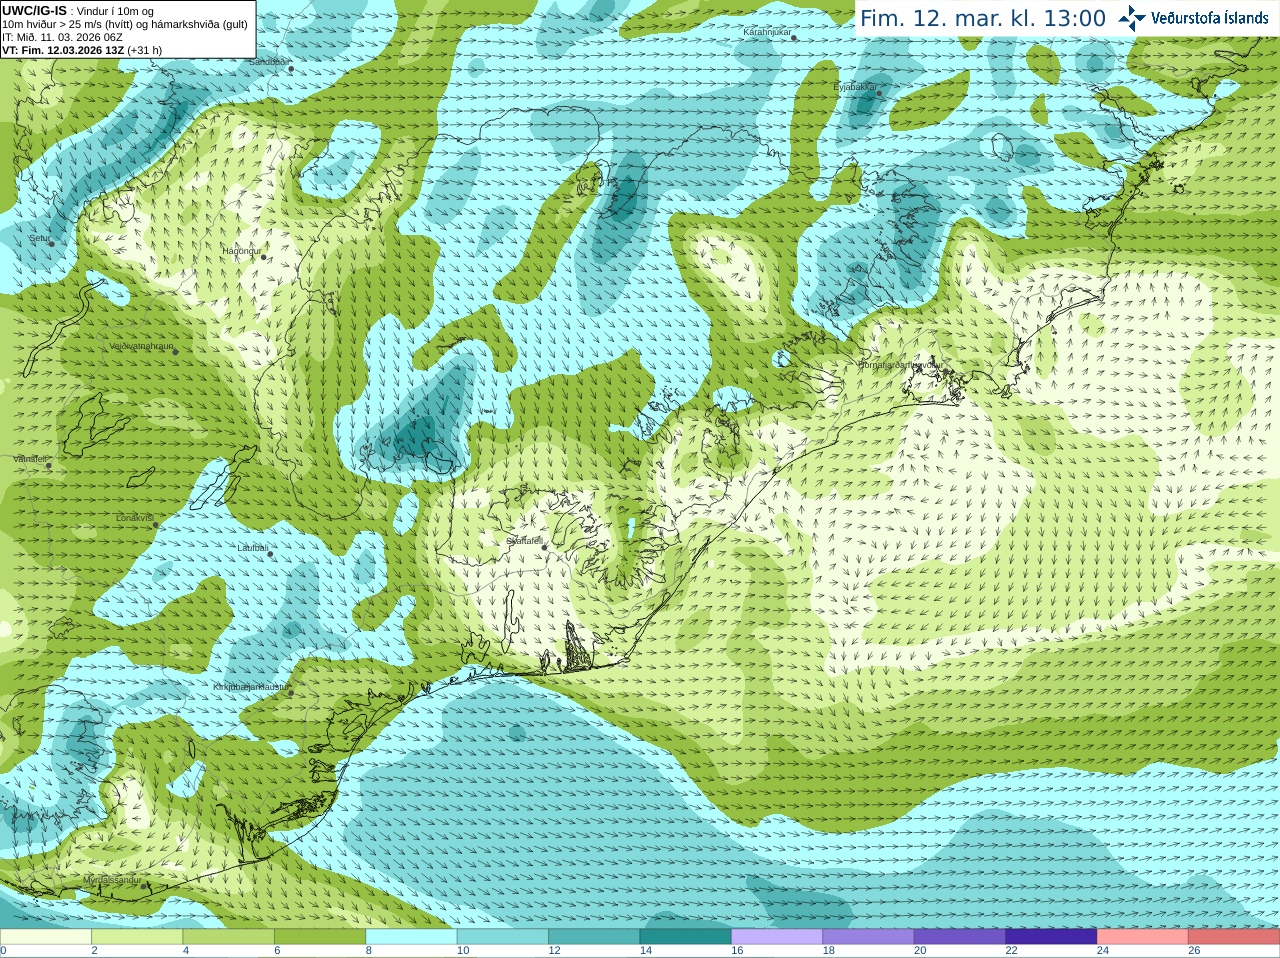The width and height of the screenshot is (1280, 958).
Task: Select the Eyjabakkar station marker
Action: coord(880,92)
